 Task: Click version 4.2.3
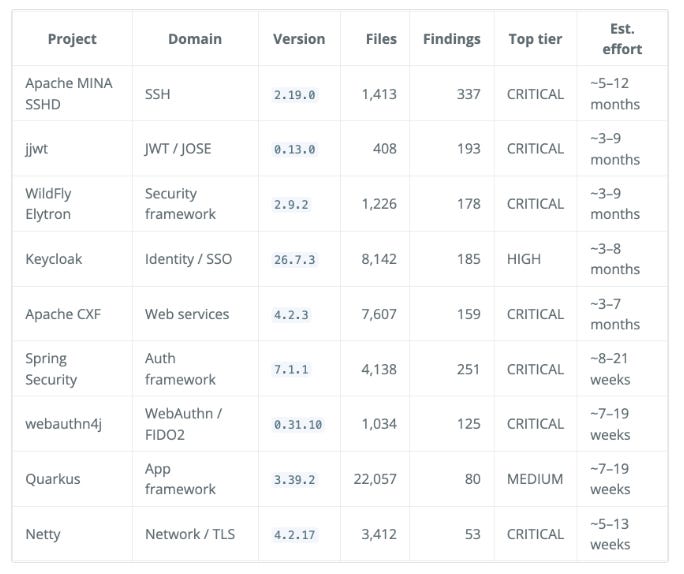tap(291, 315)
